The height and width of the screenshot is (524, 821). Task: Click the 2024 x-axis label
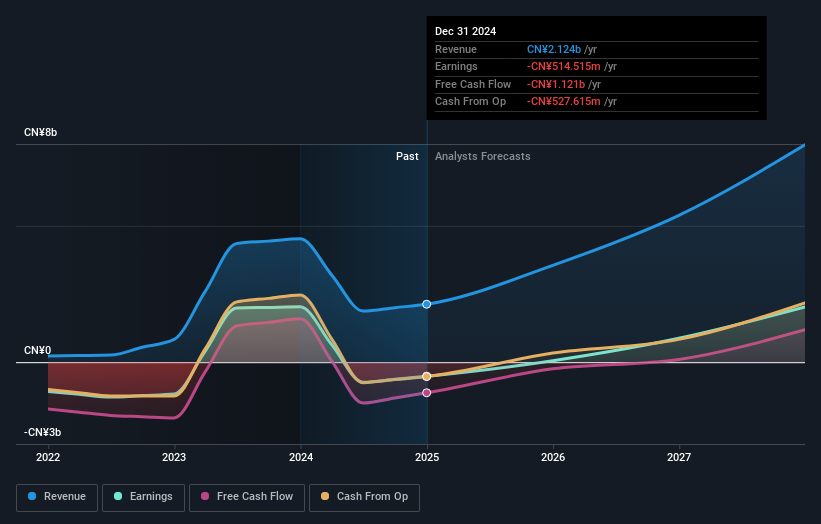[x=301, y=457]
